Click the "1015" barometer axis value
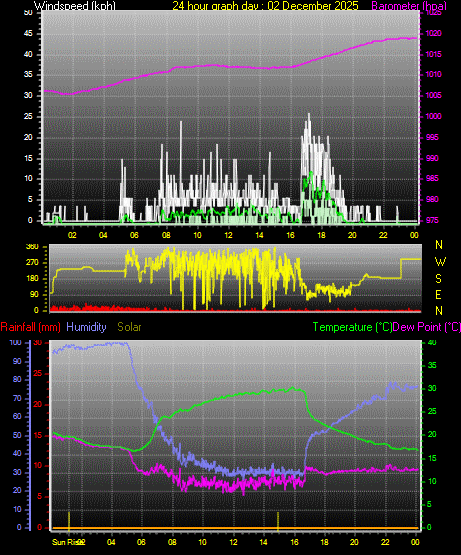461x555 pixels. click(434, 55)
